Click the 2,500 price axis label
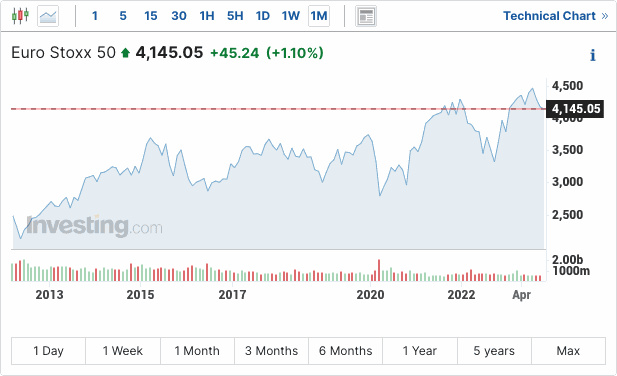Image resolution: width=617 pixels, height=376 pixels. coord(567,215)
